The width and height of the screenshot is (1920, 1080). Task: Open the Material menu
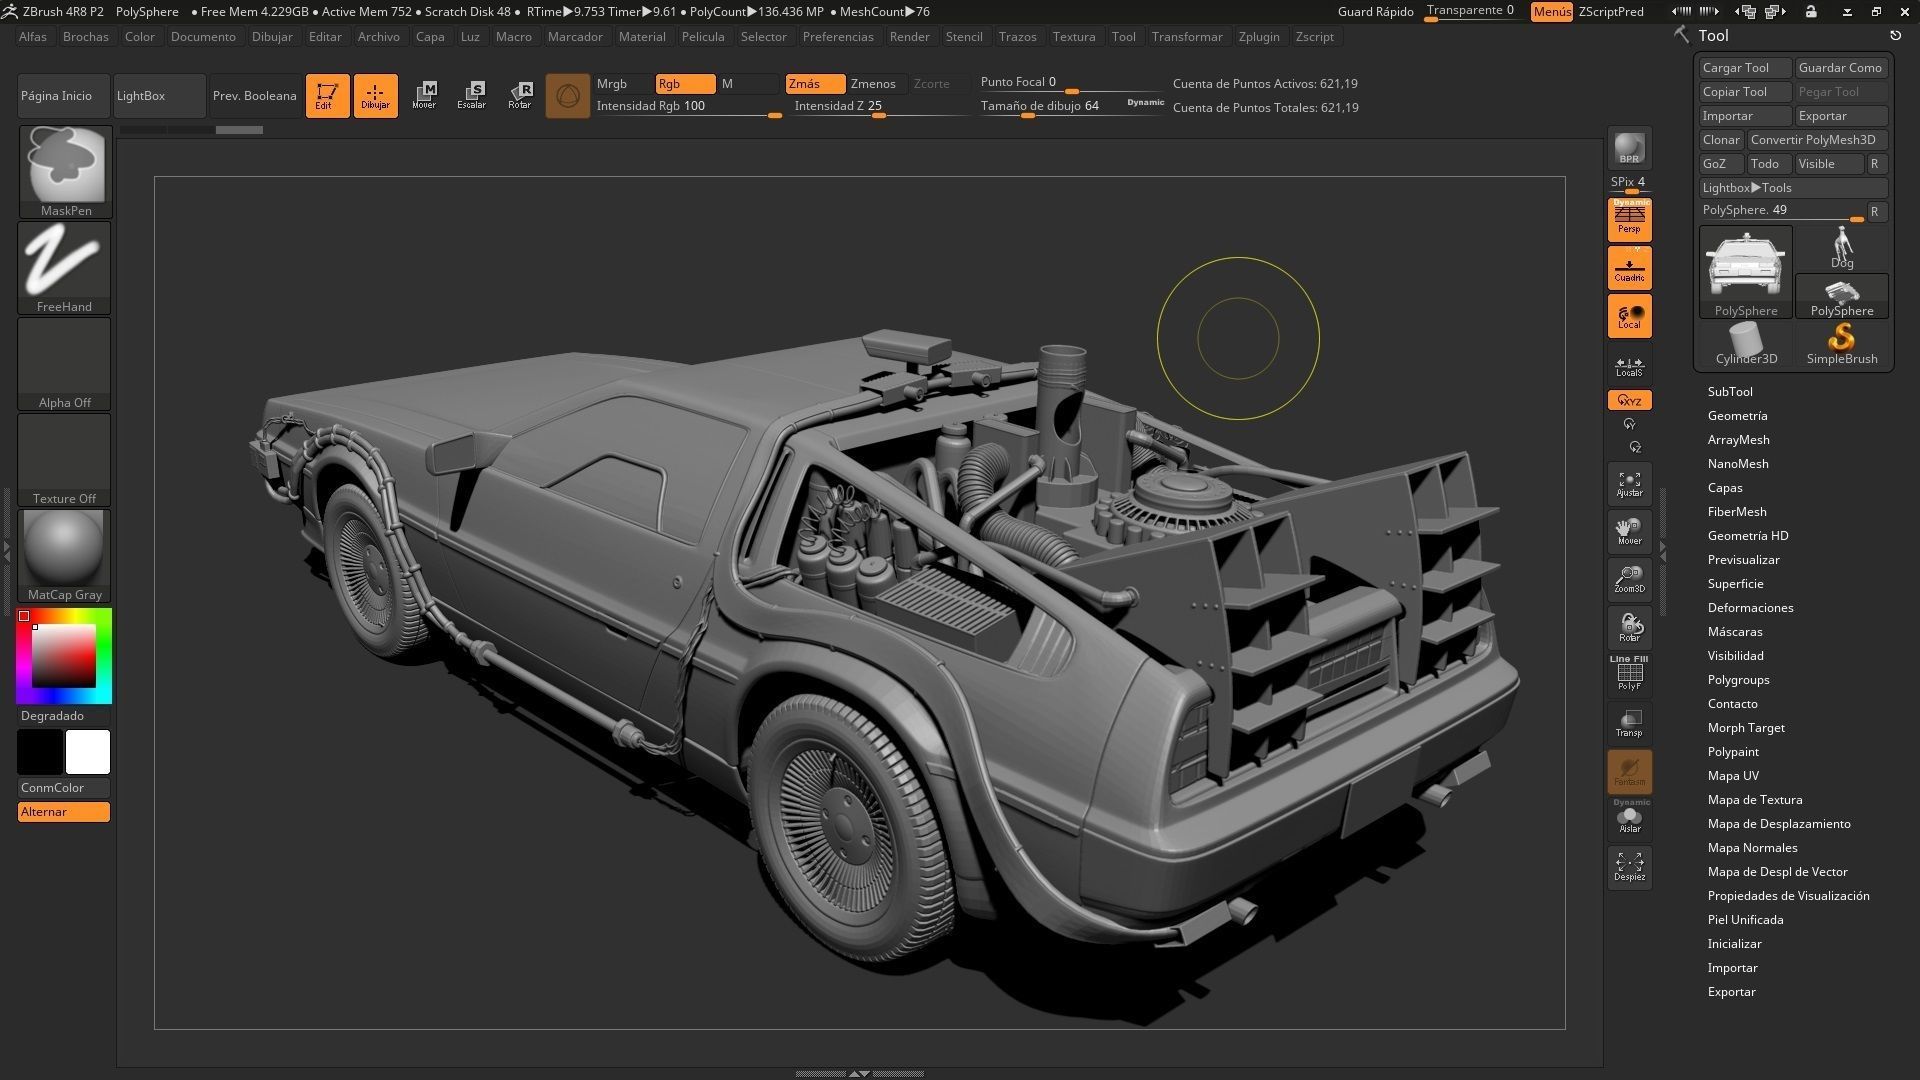coord(642,37)
